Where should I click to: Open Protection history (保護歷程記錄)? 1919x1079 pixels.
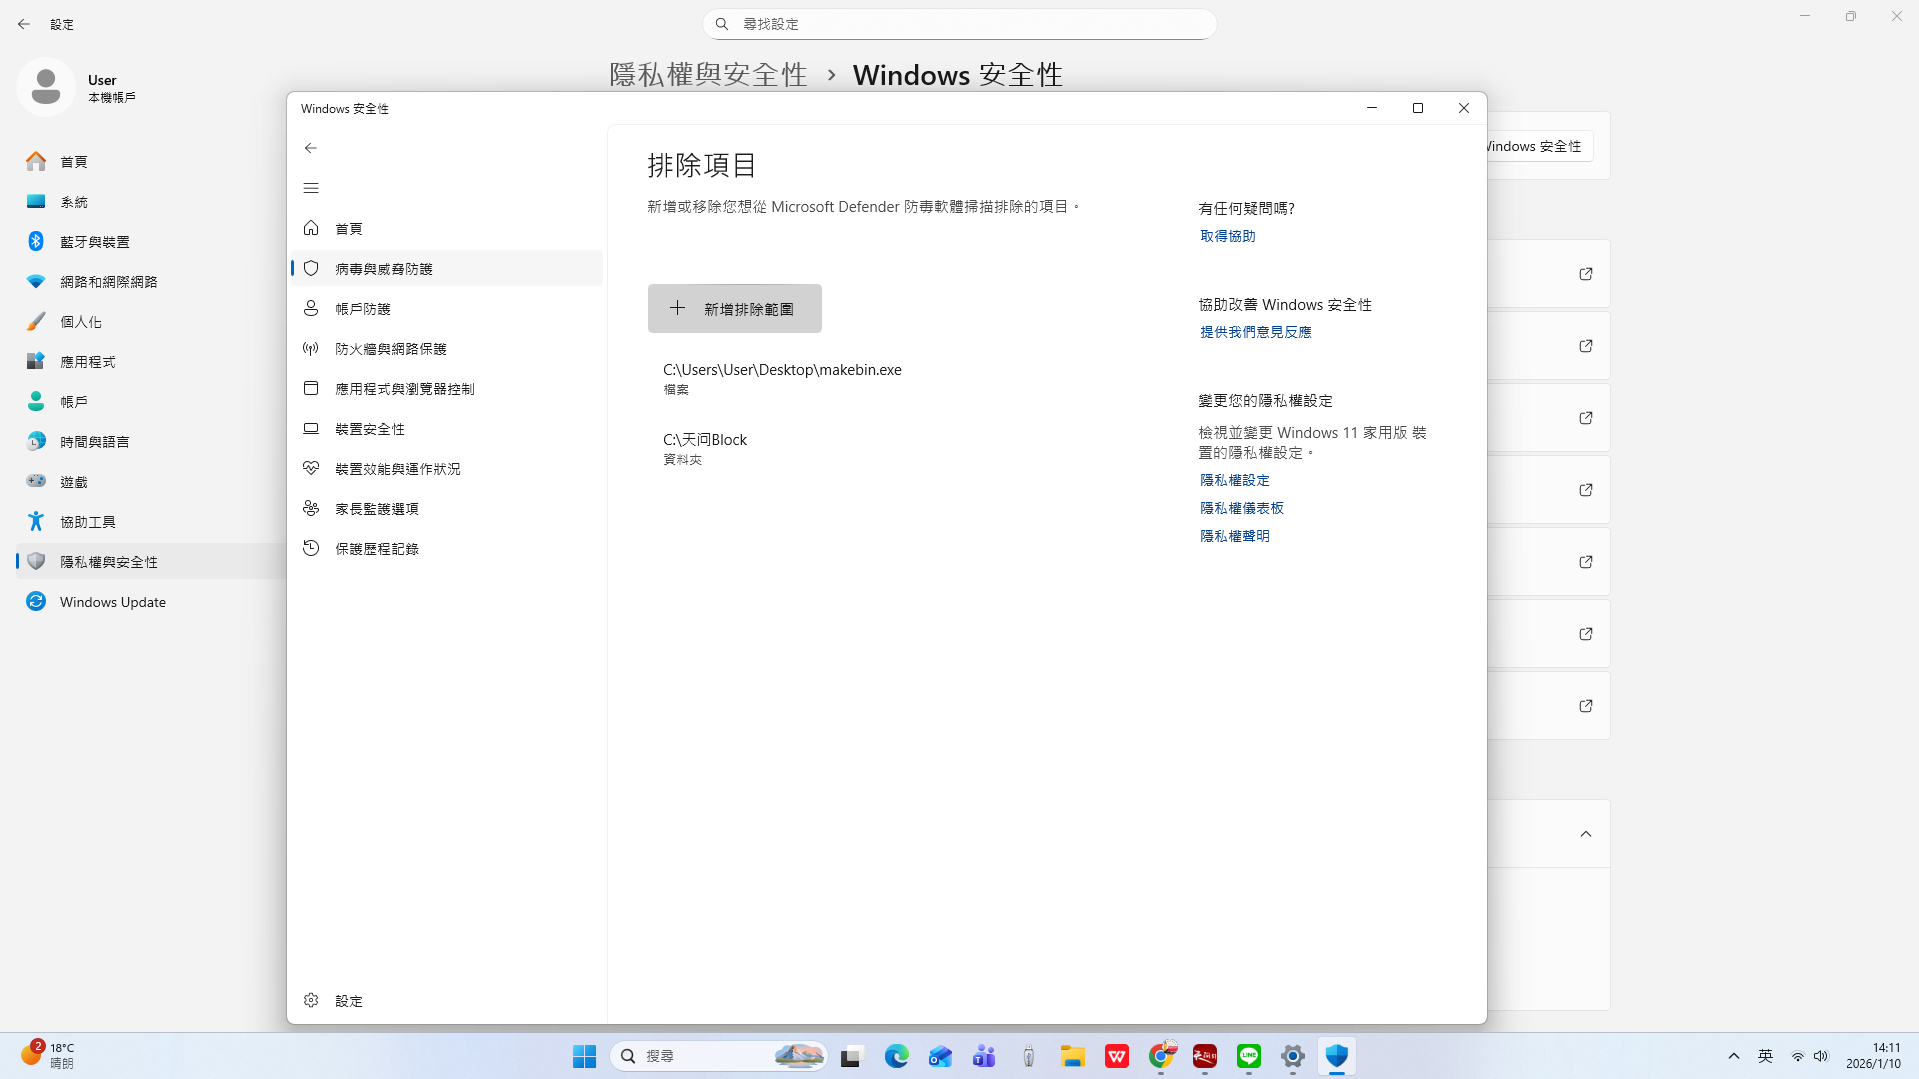click(x=446, y=548)
